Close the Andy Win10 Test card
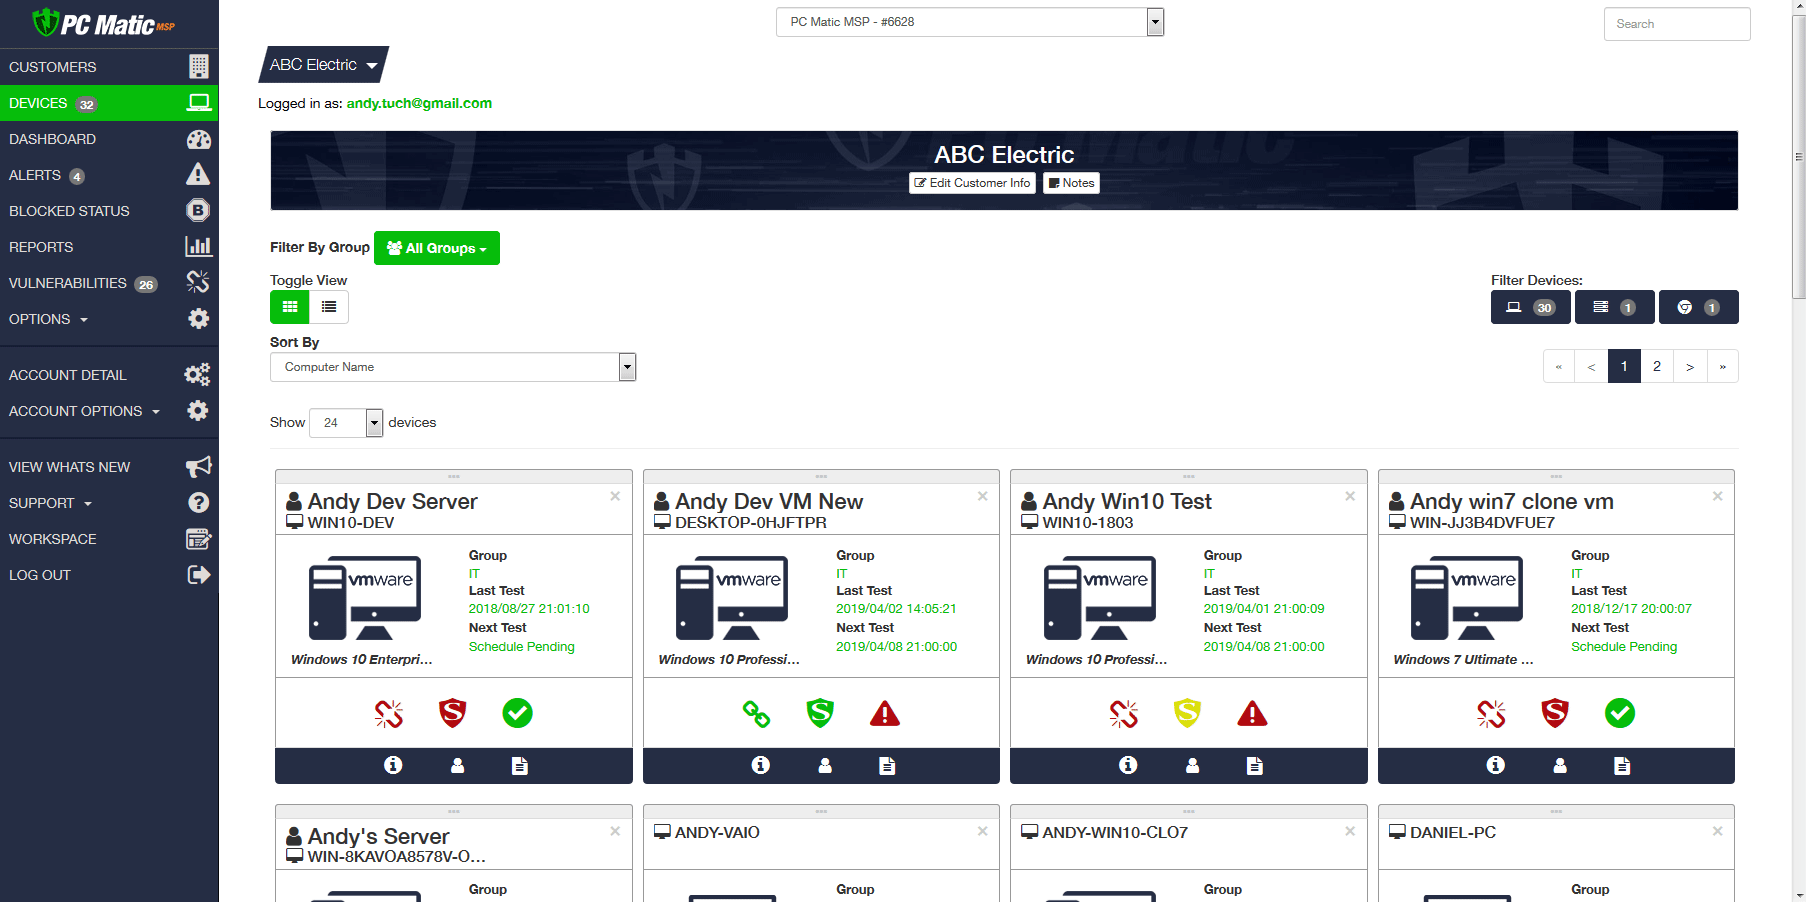 1350,496
